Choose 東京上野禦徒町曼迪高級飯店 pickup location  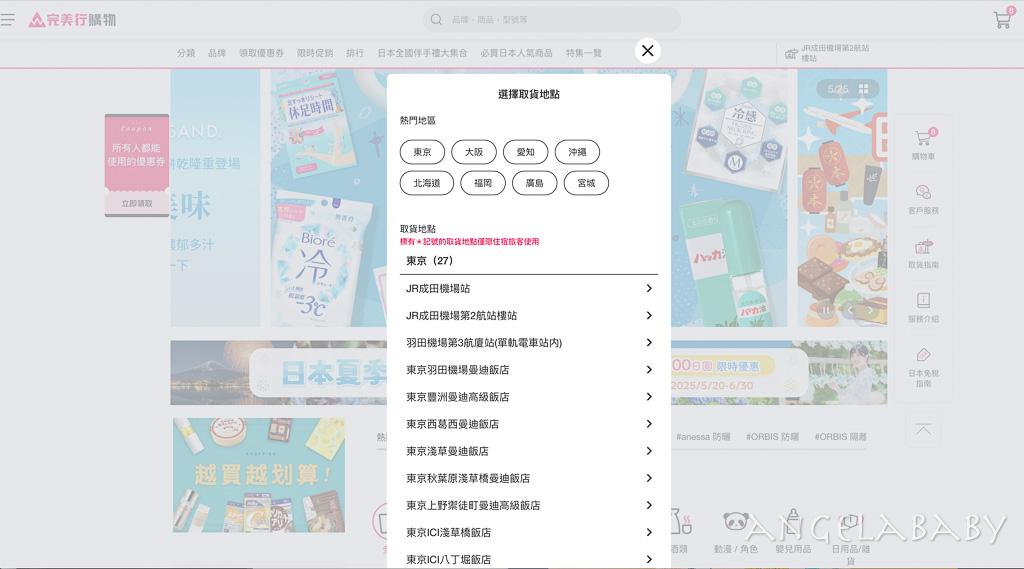[529, 506]
